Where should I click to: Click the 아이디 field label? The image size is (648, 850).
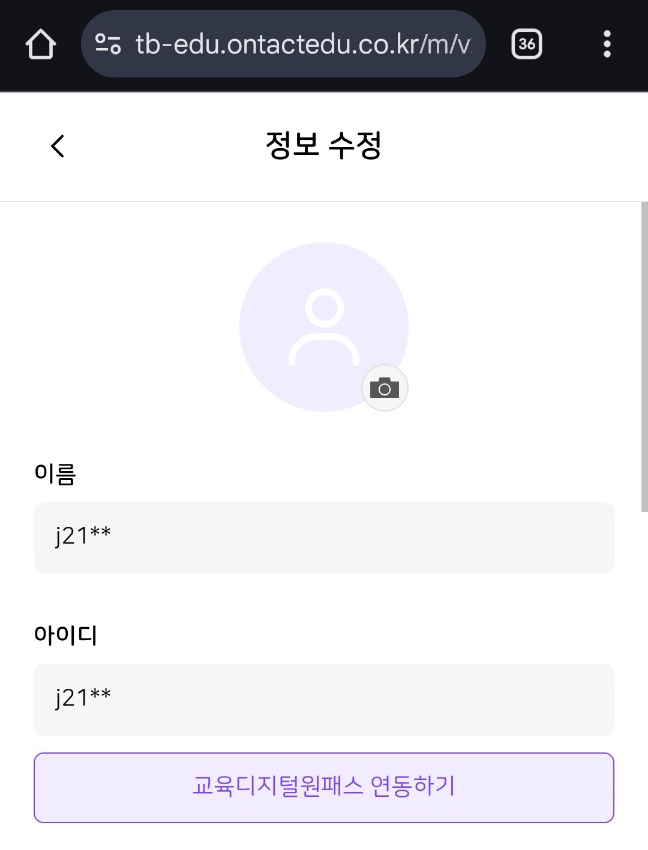66,635
